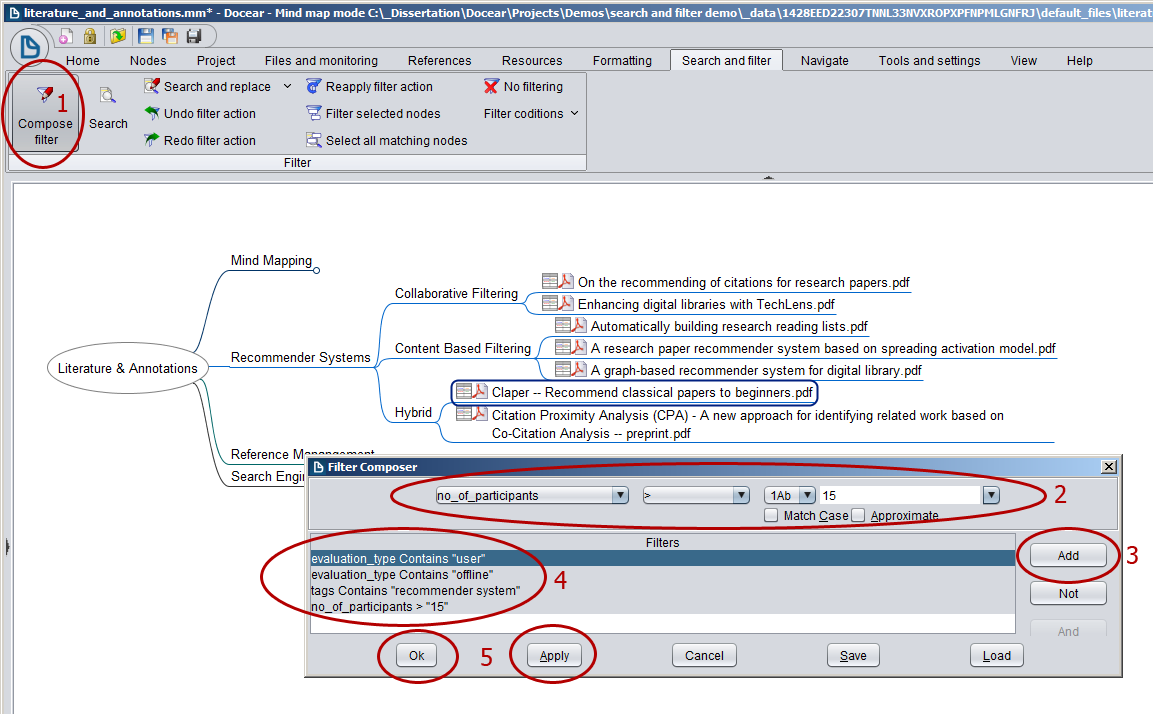
Task: Collapse the ribbon with the small arrow
Action: 768,177
